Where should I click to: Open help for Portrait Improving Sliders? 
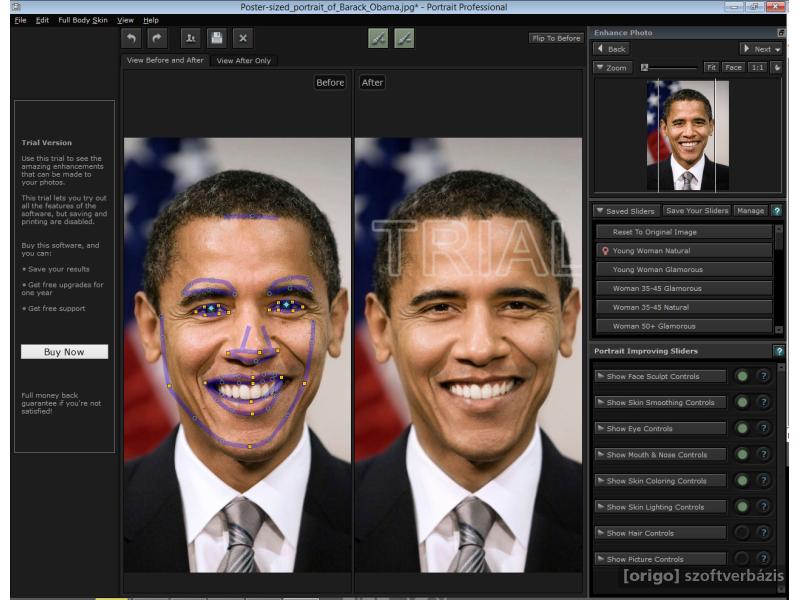coord(779,351)
